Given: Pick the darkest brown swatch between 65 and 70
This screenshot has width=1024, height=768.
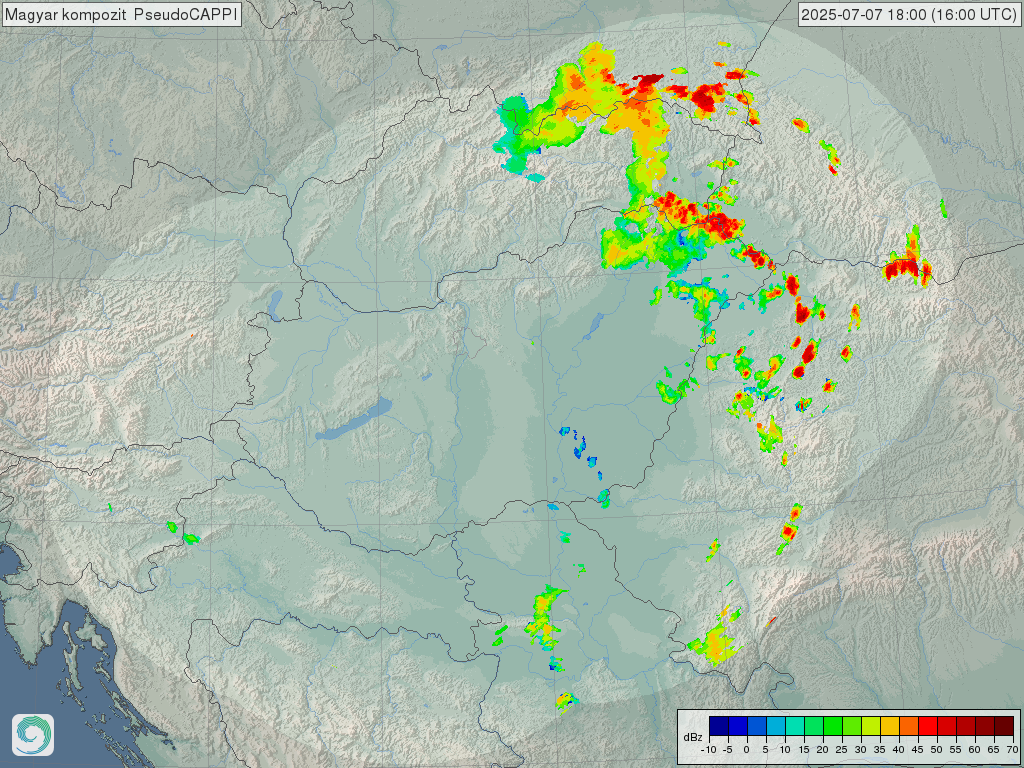Looking at the screenshot, I should tap(1004, 726).
